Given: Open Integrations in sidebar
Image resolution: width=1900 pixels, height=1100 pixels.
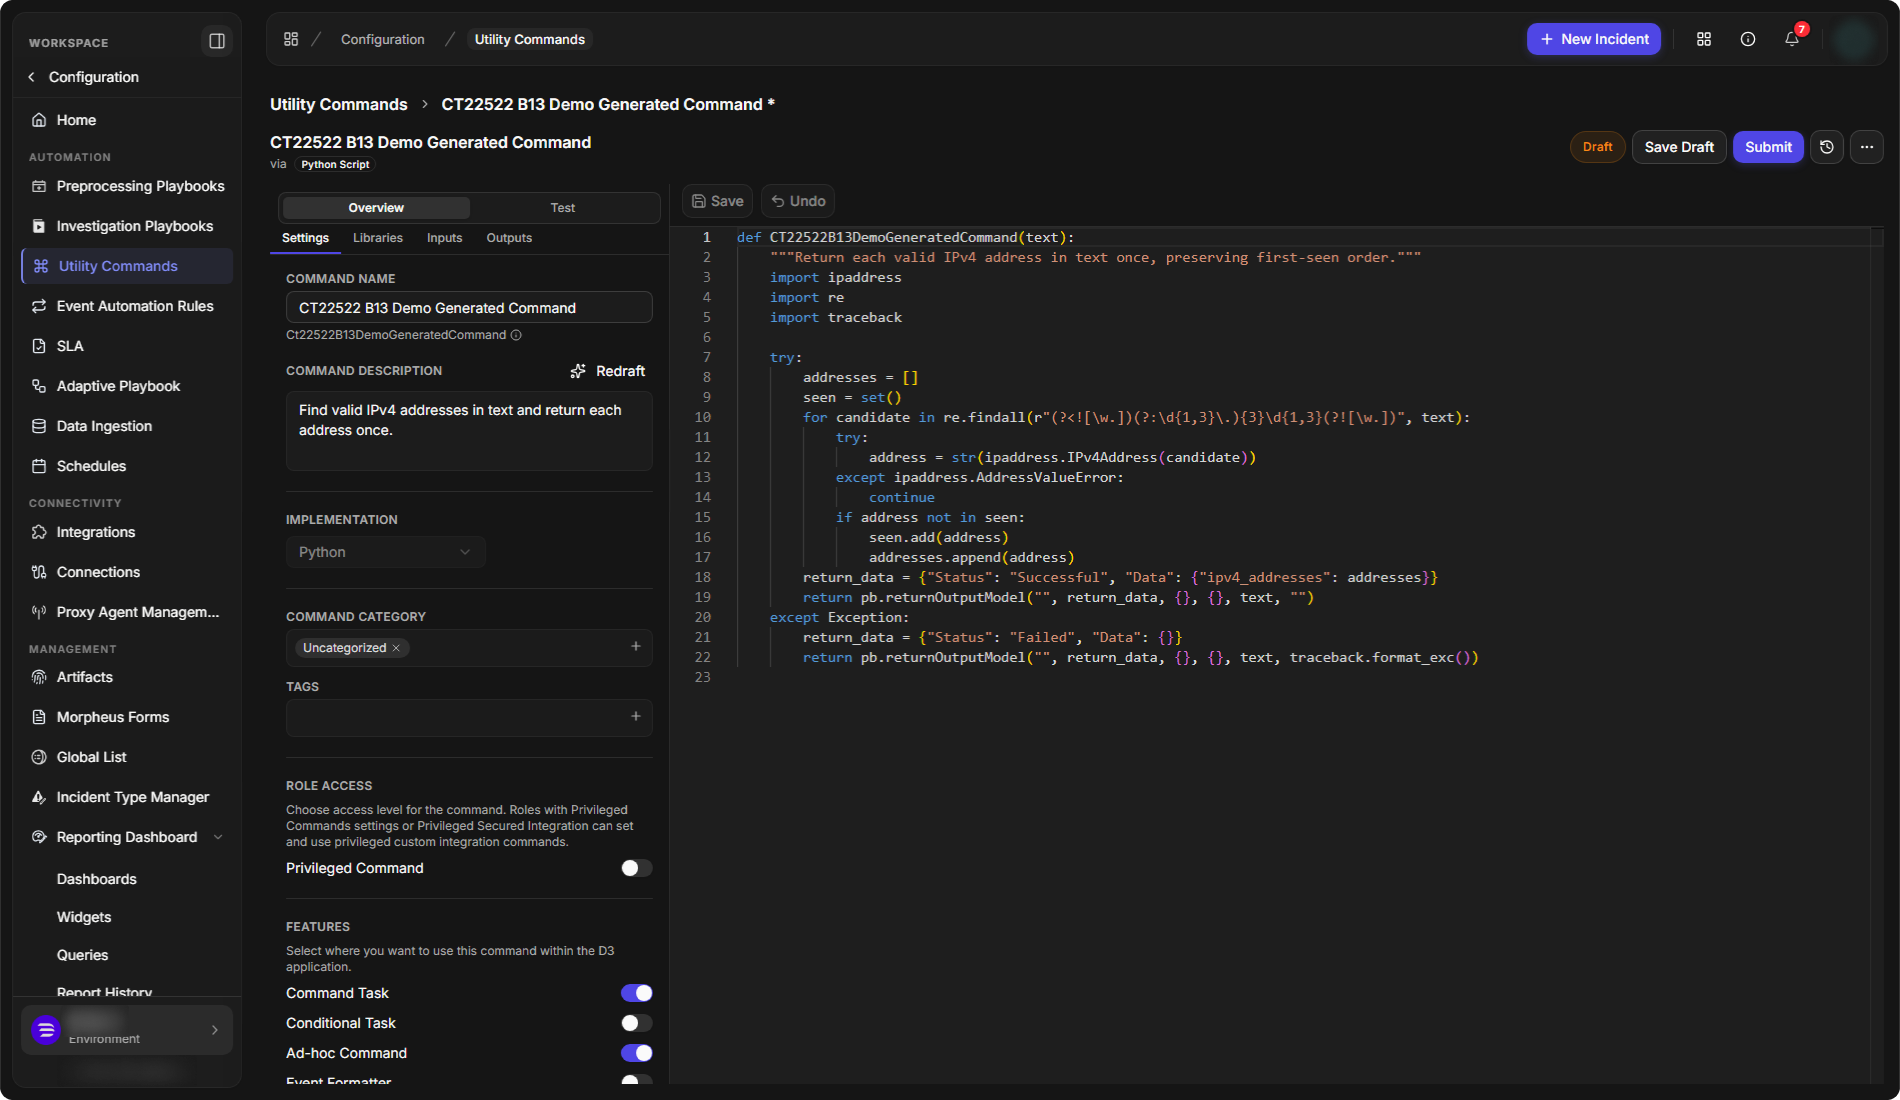Looking at the screenshot, I should click(127, 532).
